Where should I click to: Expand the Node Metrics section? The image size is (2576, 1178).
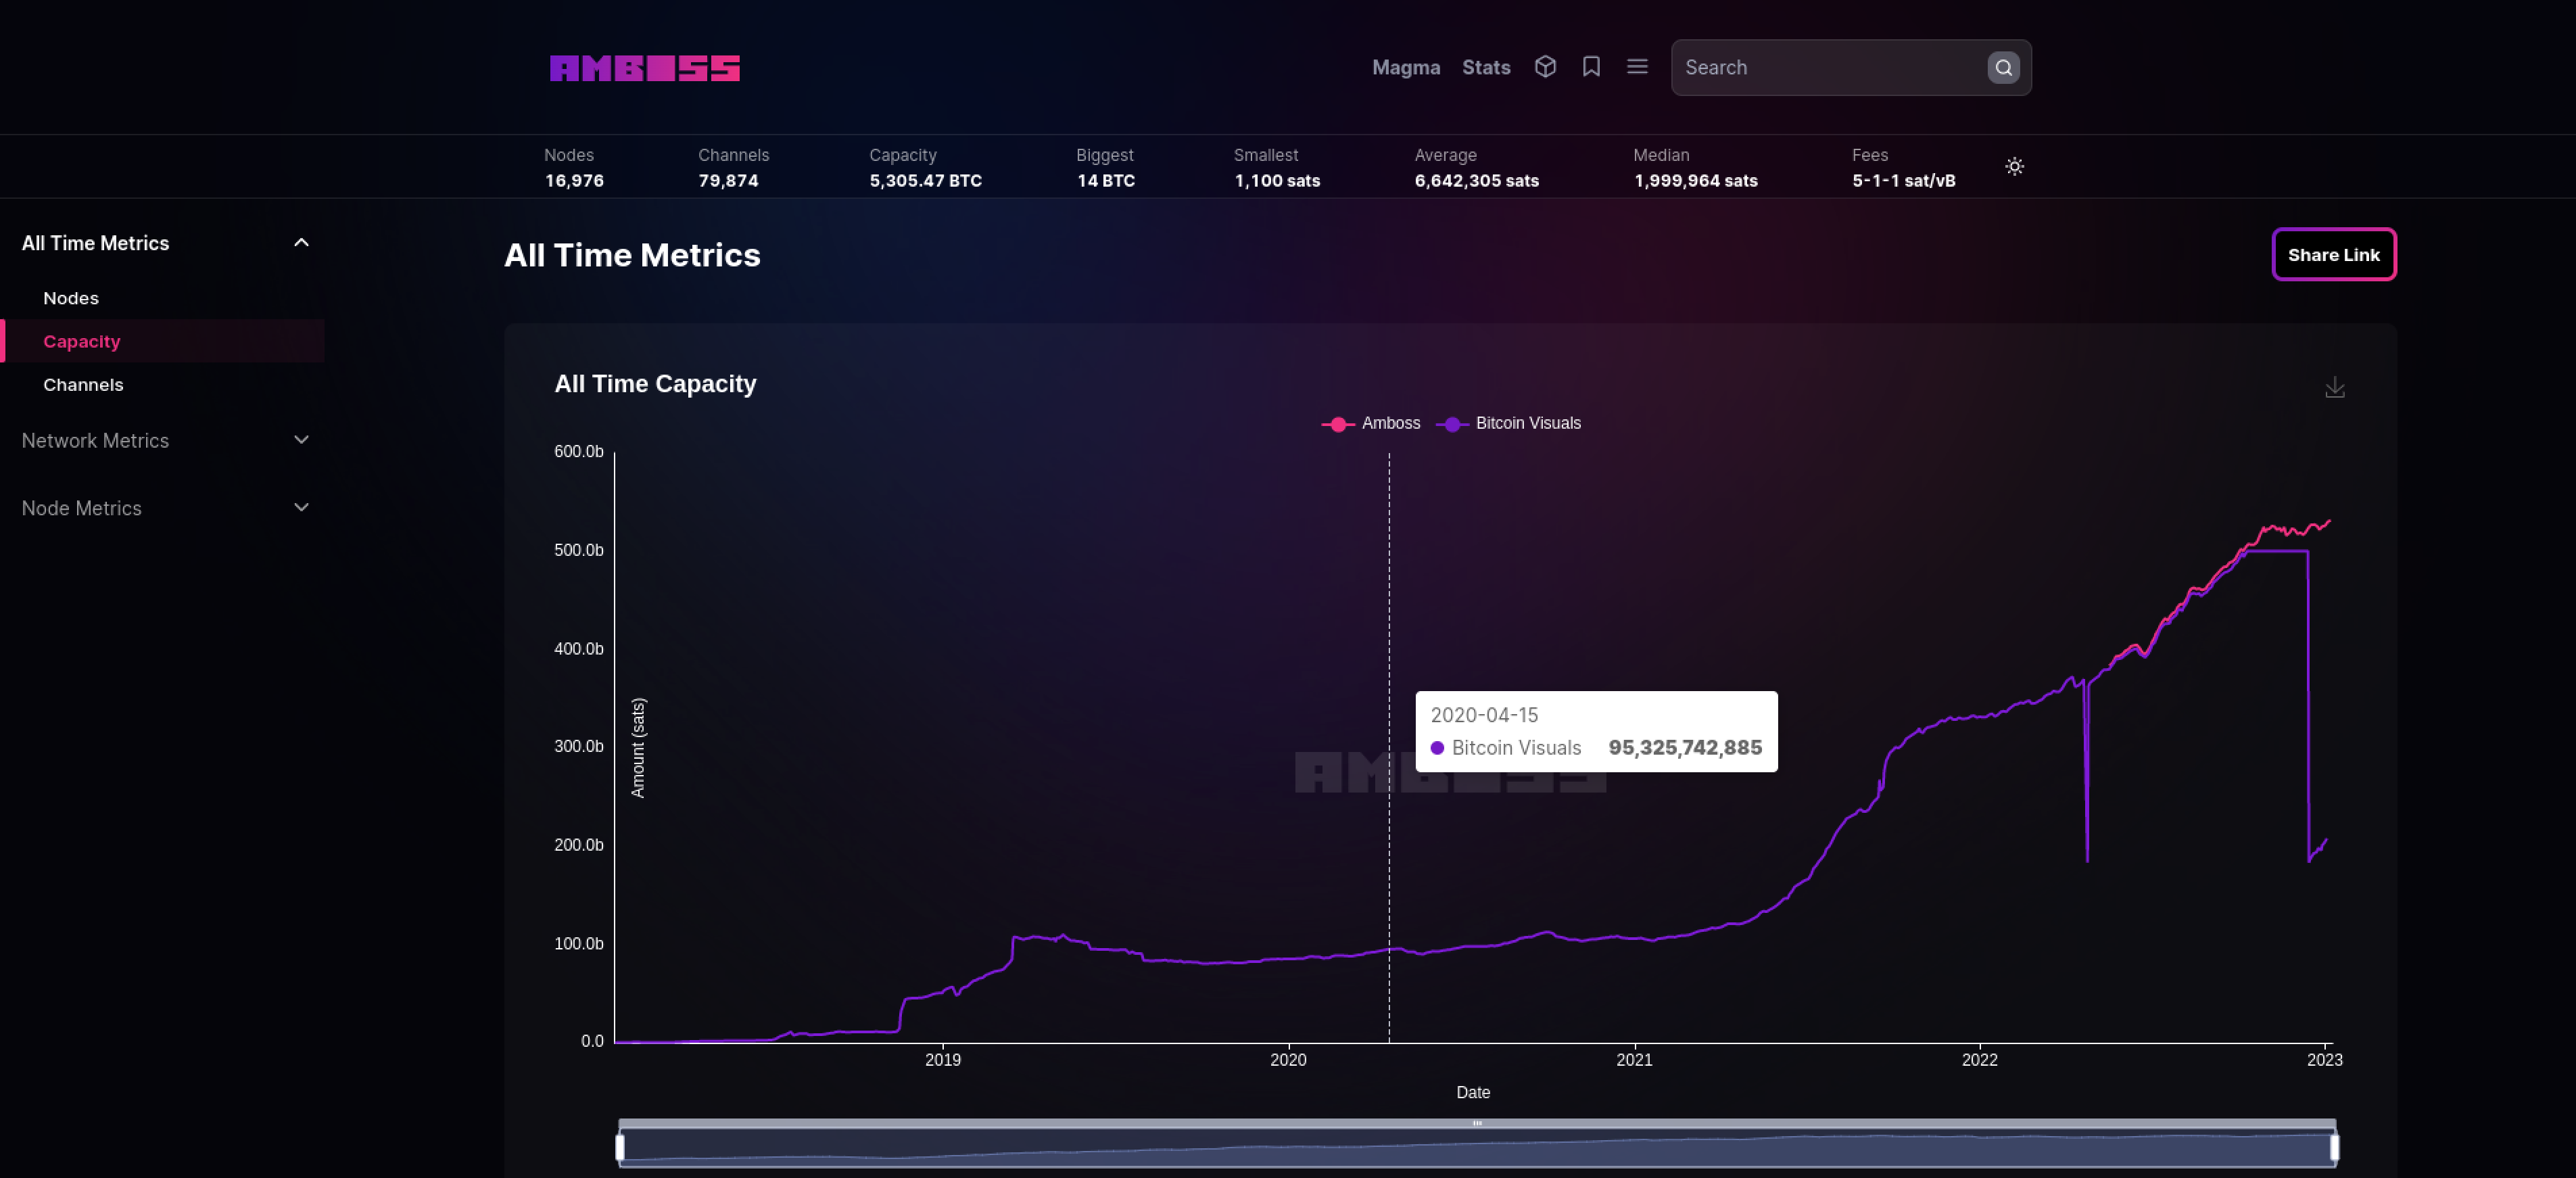pos(301,508)
